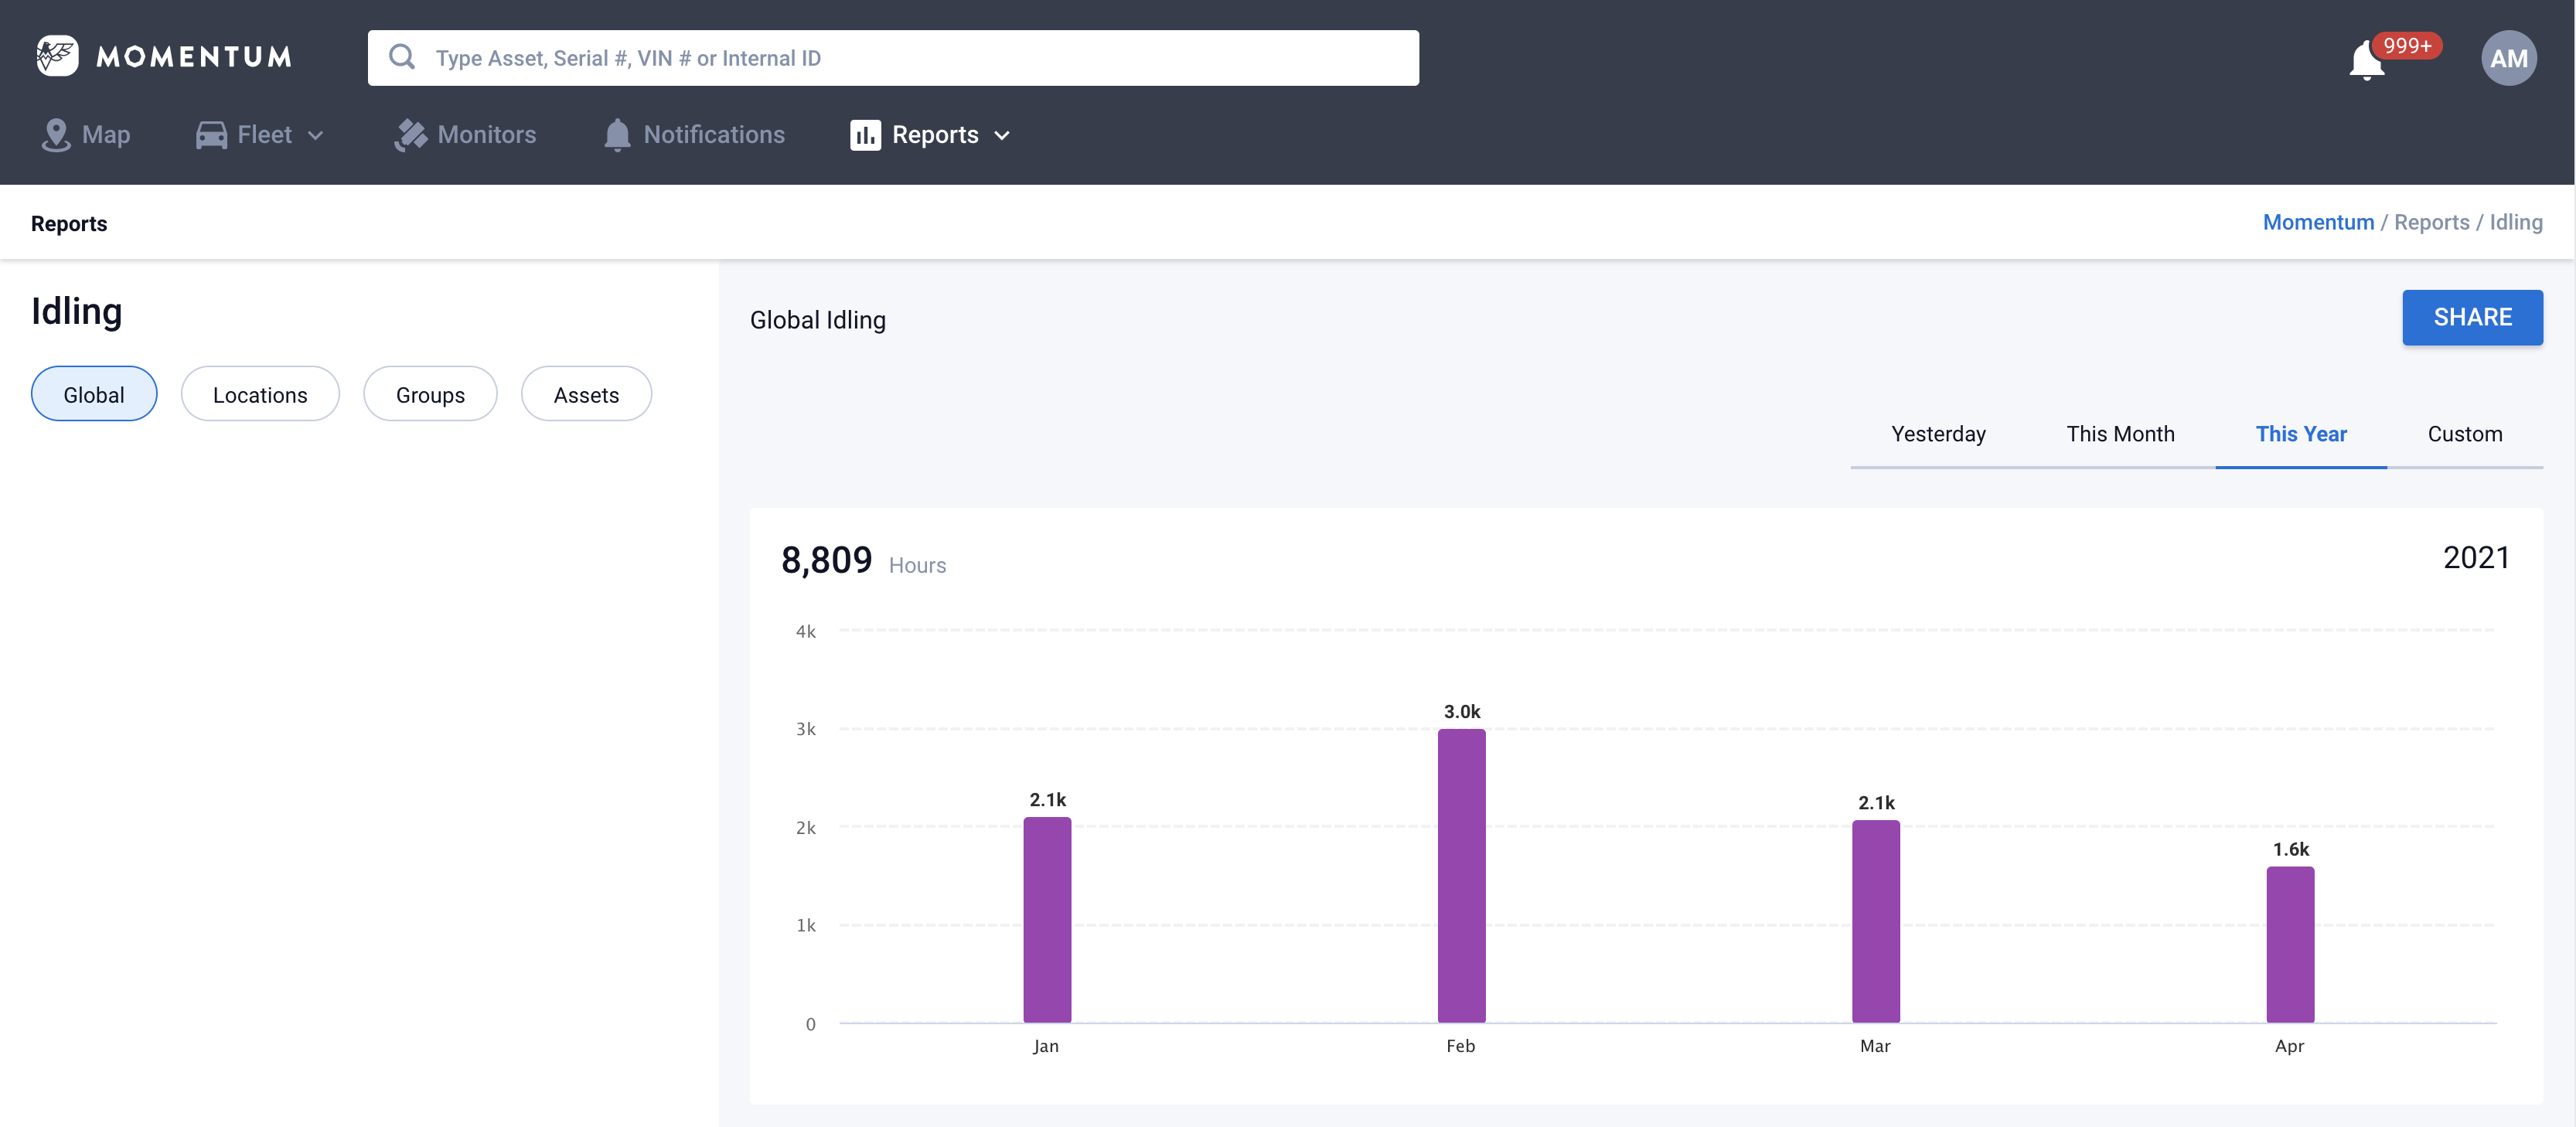Viewport: 2576px width, 1127px height.
Task: Expand the Fleet dropdown chevron
Action: [x=316, y=136]
